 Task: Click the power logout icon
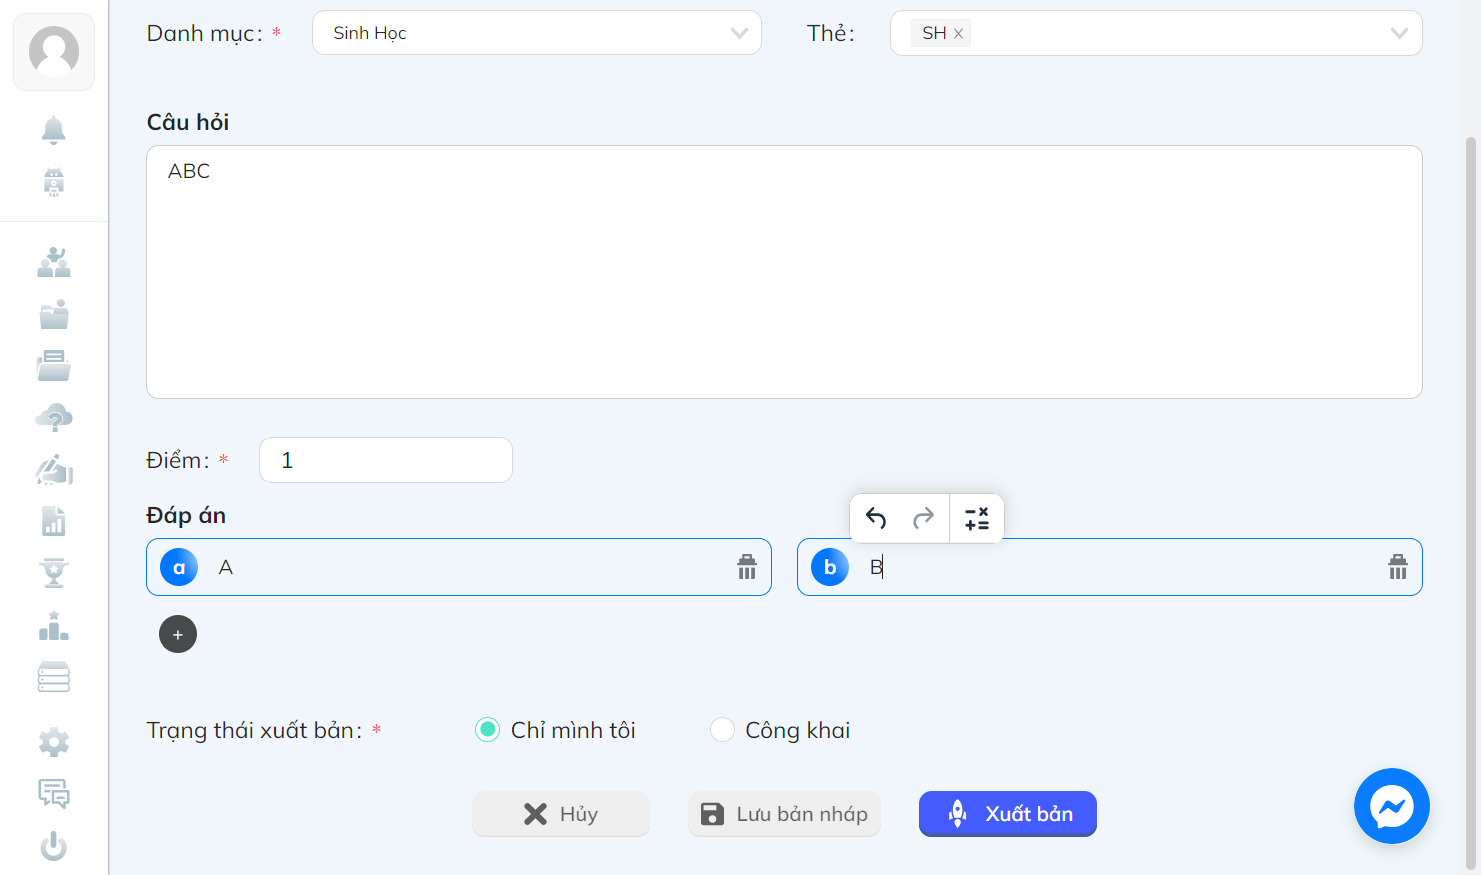[54, 846]
